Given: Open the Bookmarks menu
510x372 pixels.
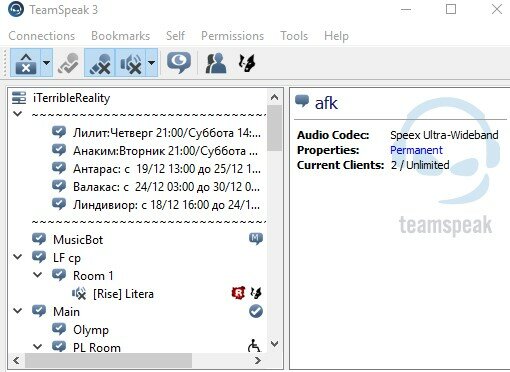Looking at the screenshot, I should (x=120, y=36).
